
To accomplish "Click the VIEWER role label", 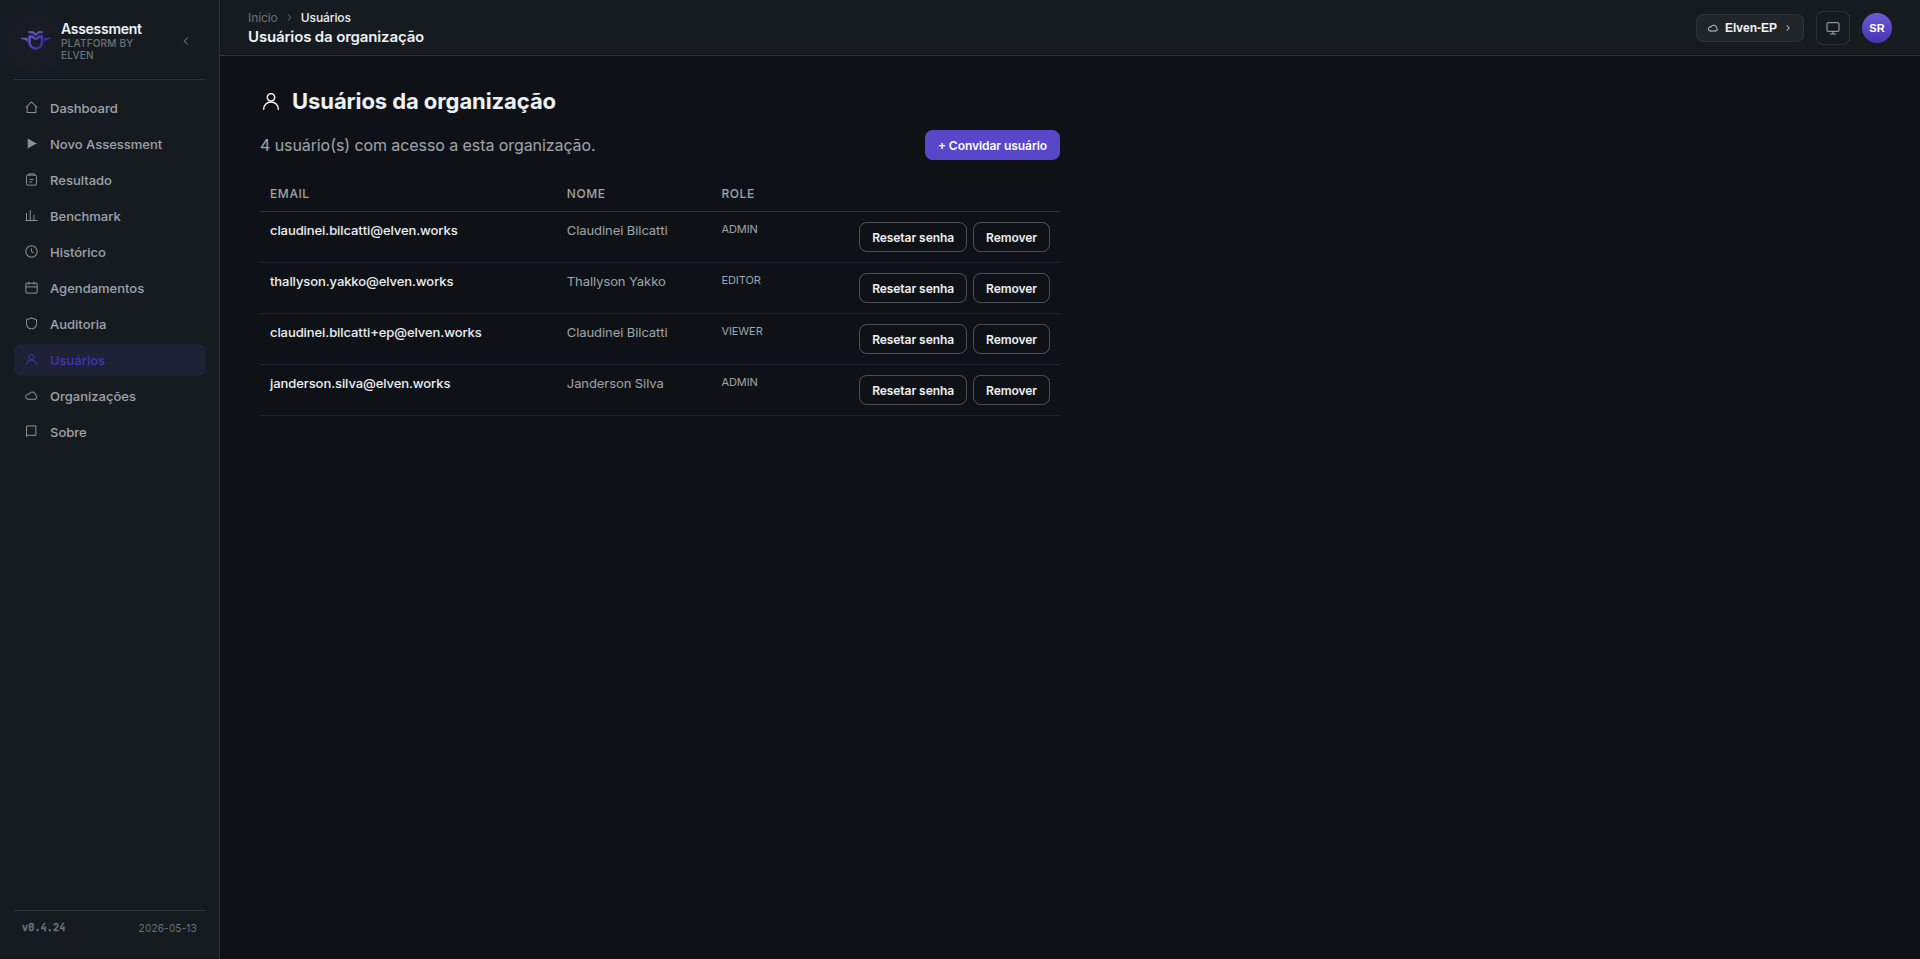I will click(742, 332).
